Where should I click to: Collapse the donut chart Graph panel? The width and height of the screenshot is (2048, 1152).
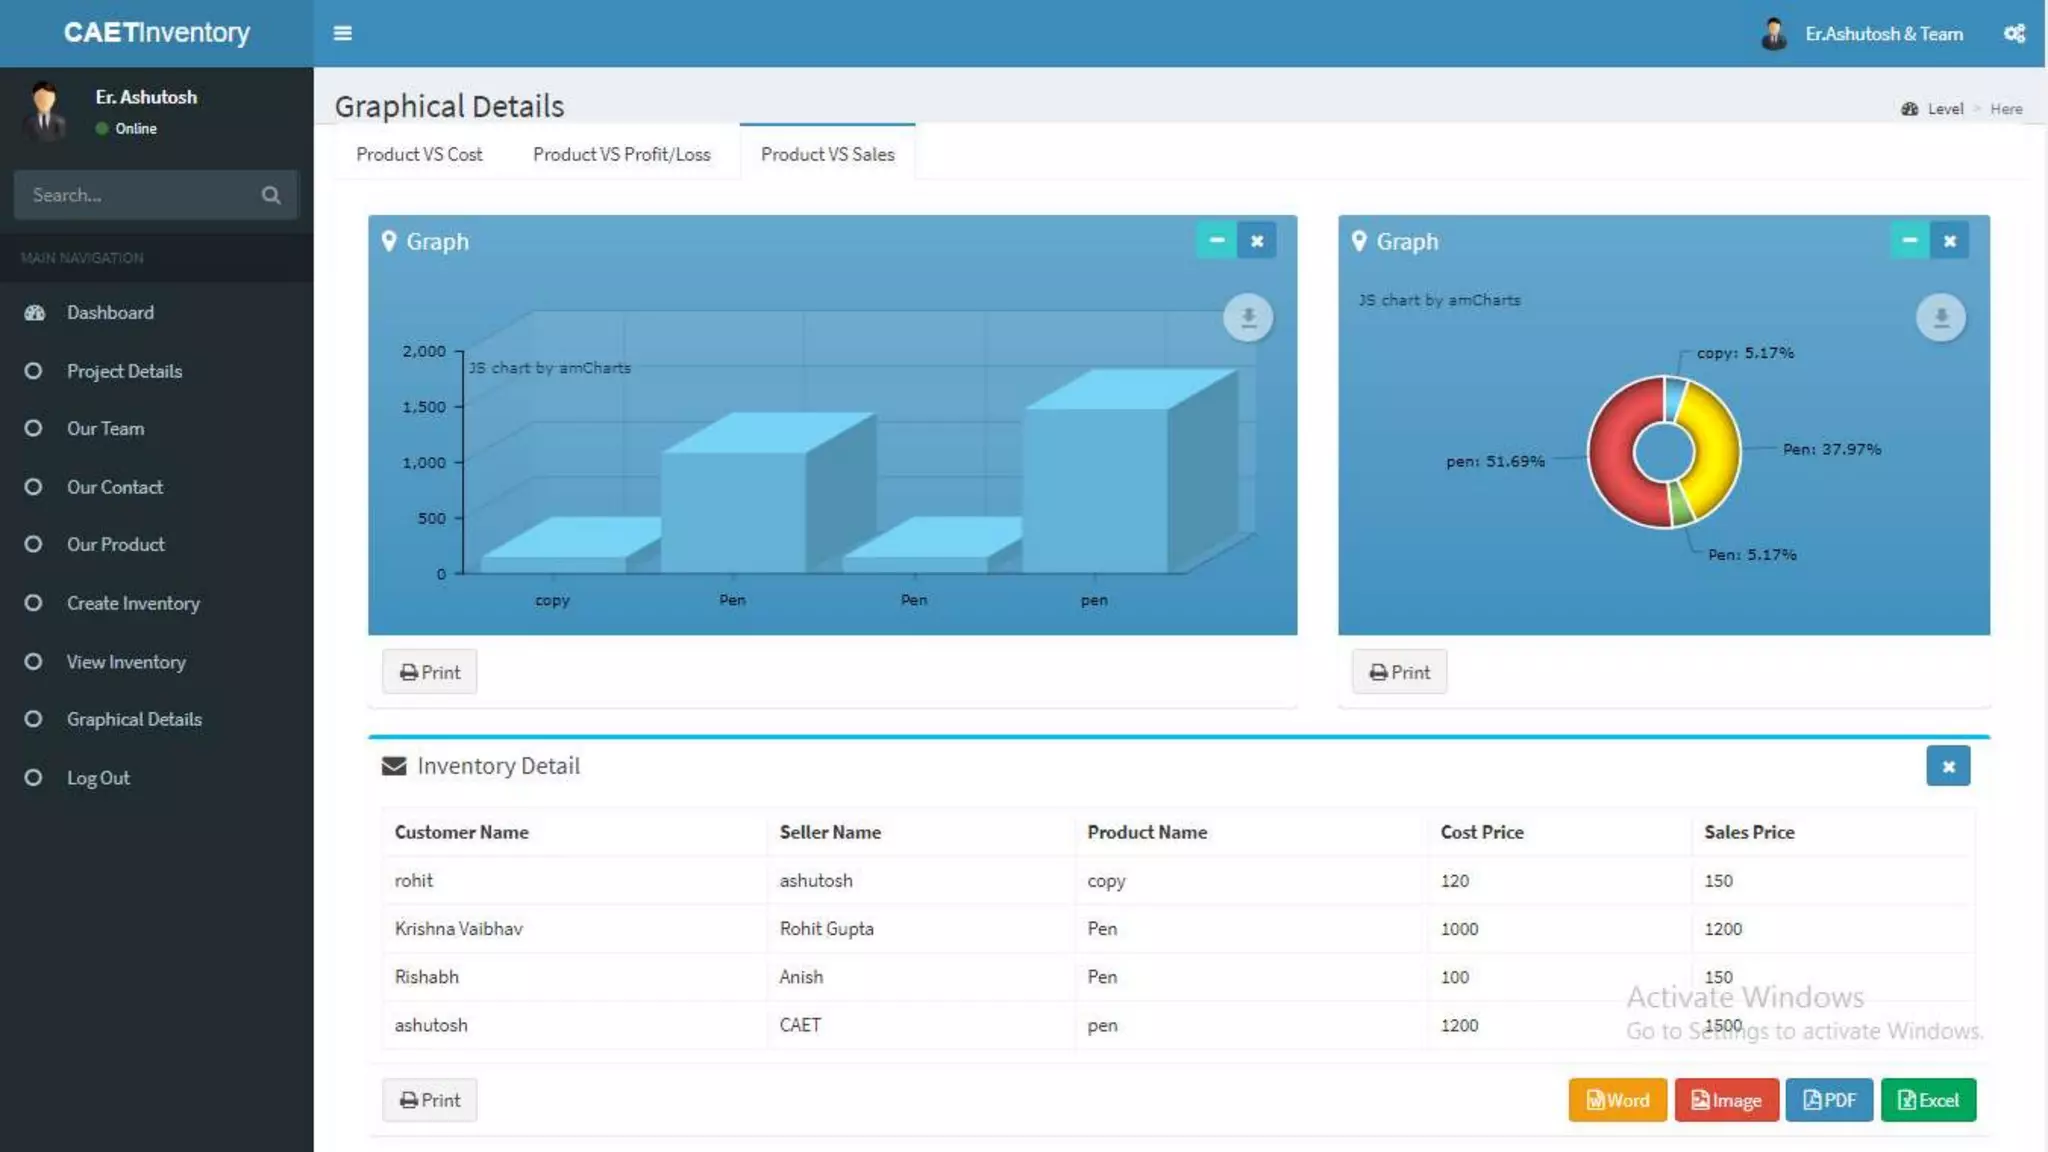point(1908,241)
